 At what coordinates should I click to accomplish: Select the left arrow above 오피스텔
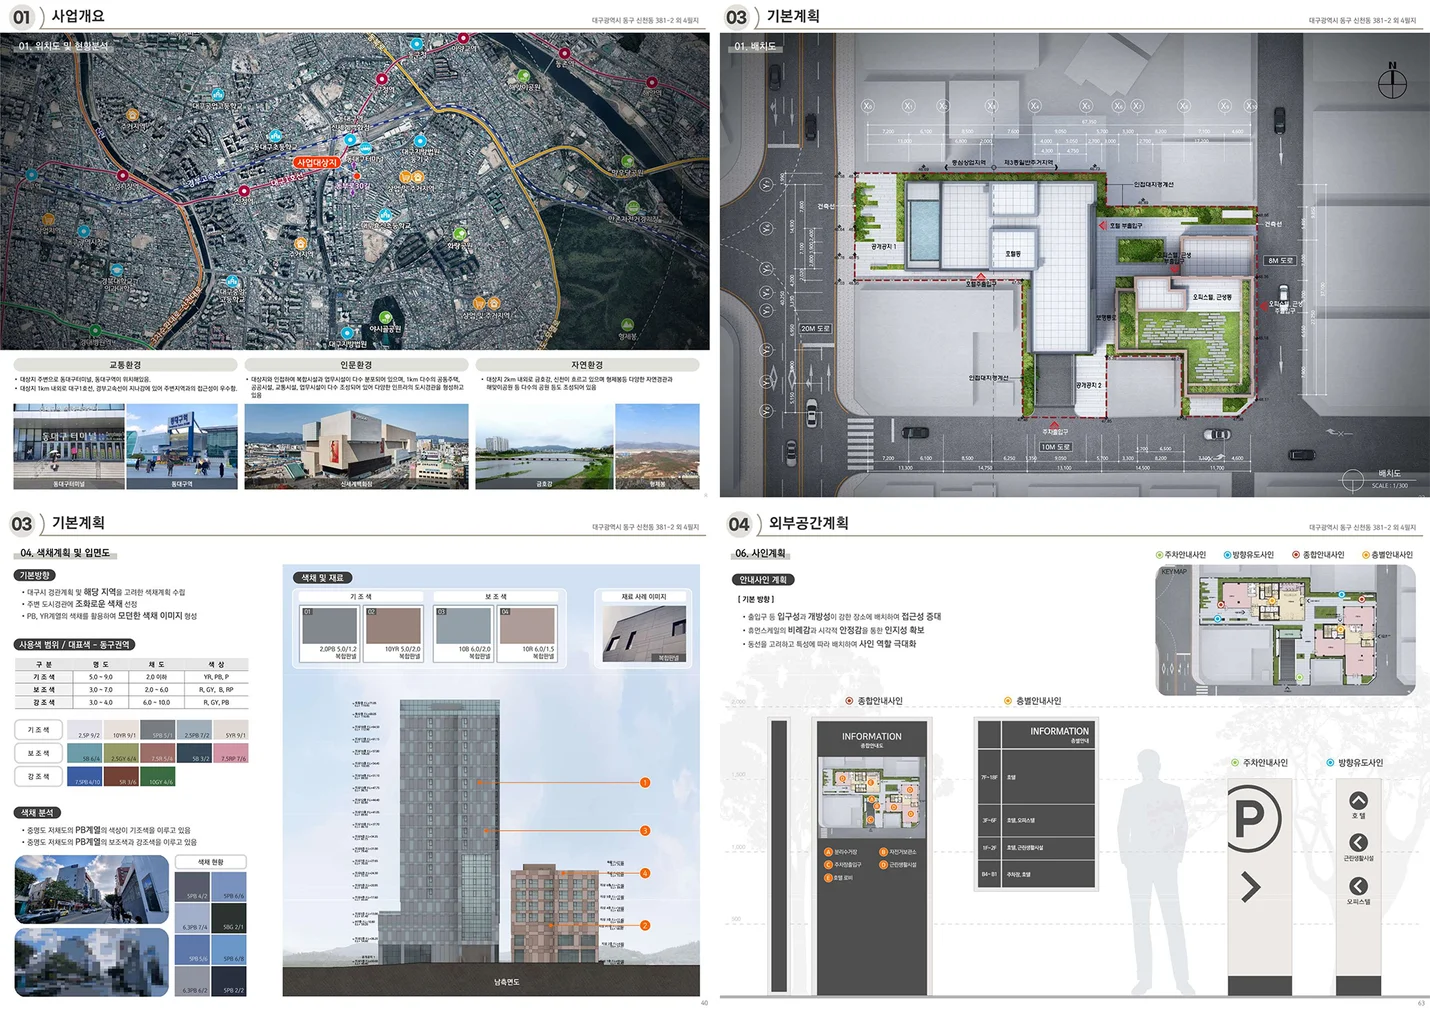(1358, 886)
